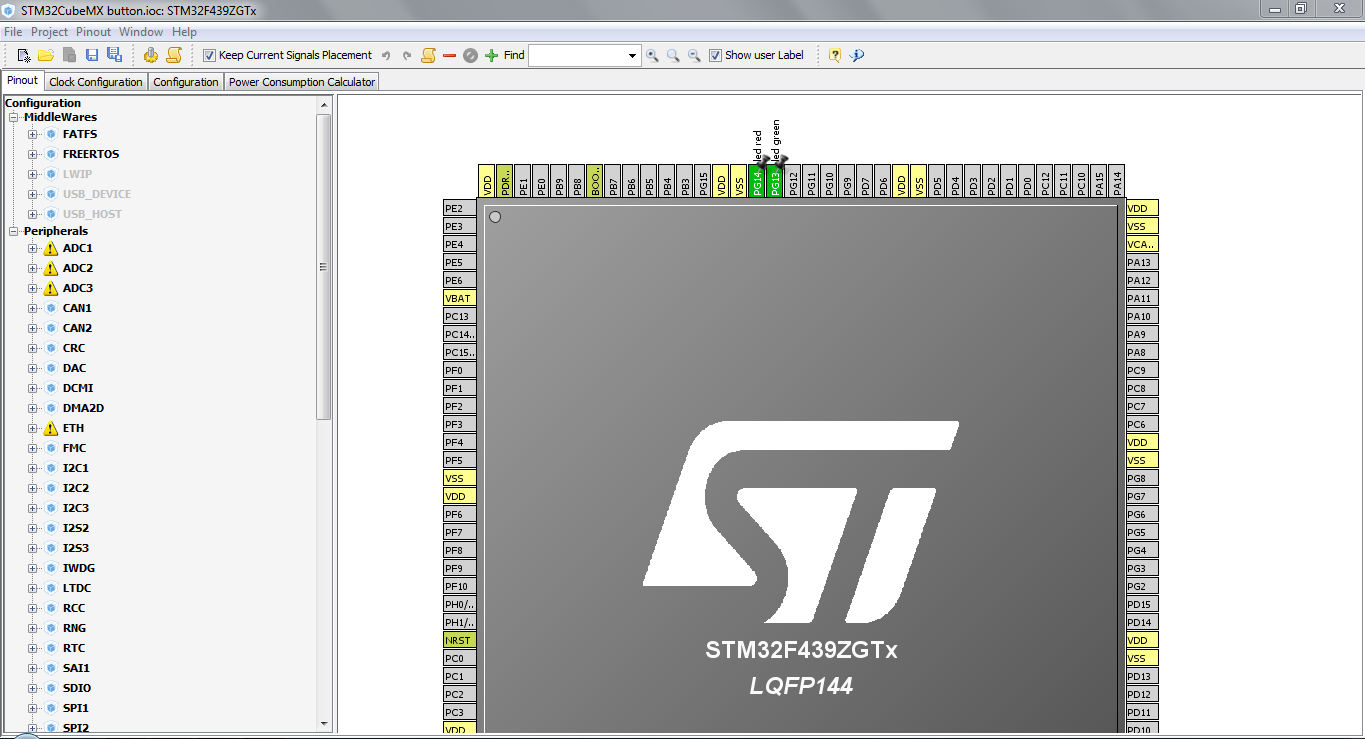
Task: Switch to the Clock Configuration tab
Action: pyautogui.click(x=96, y=82)
